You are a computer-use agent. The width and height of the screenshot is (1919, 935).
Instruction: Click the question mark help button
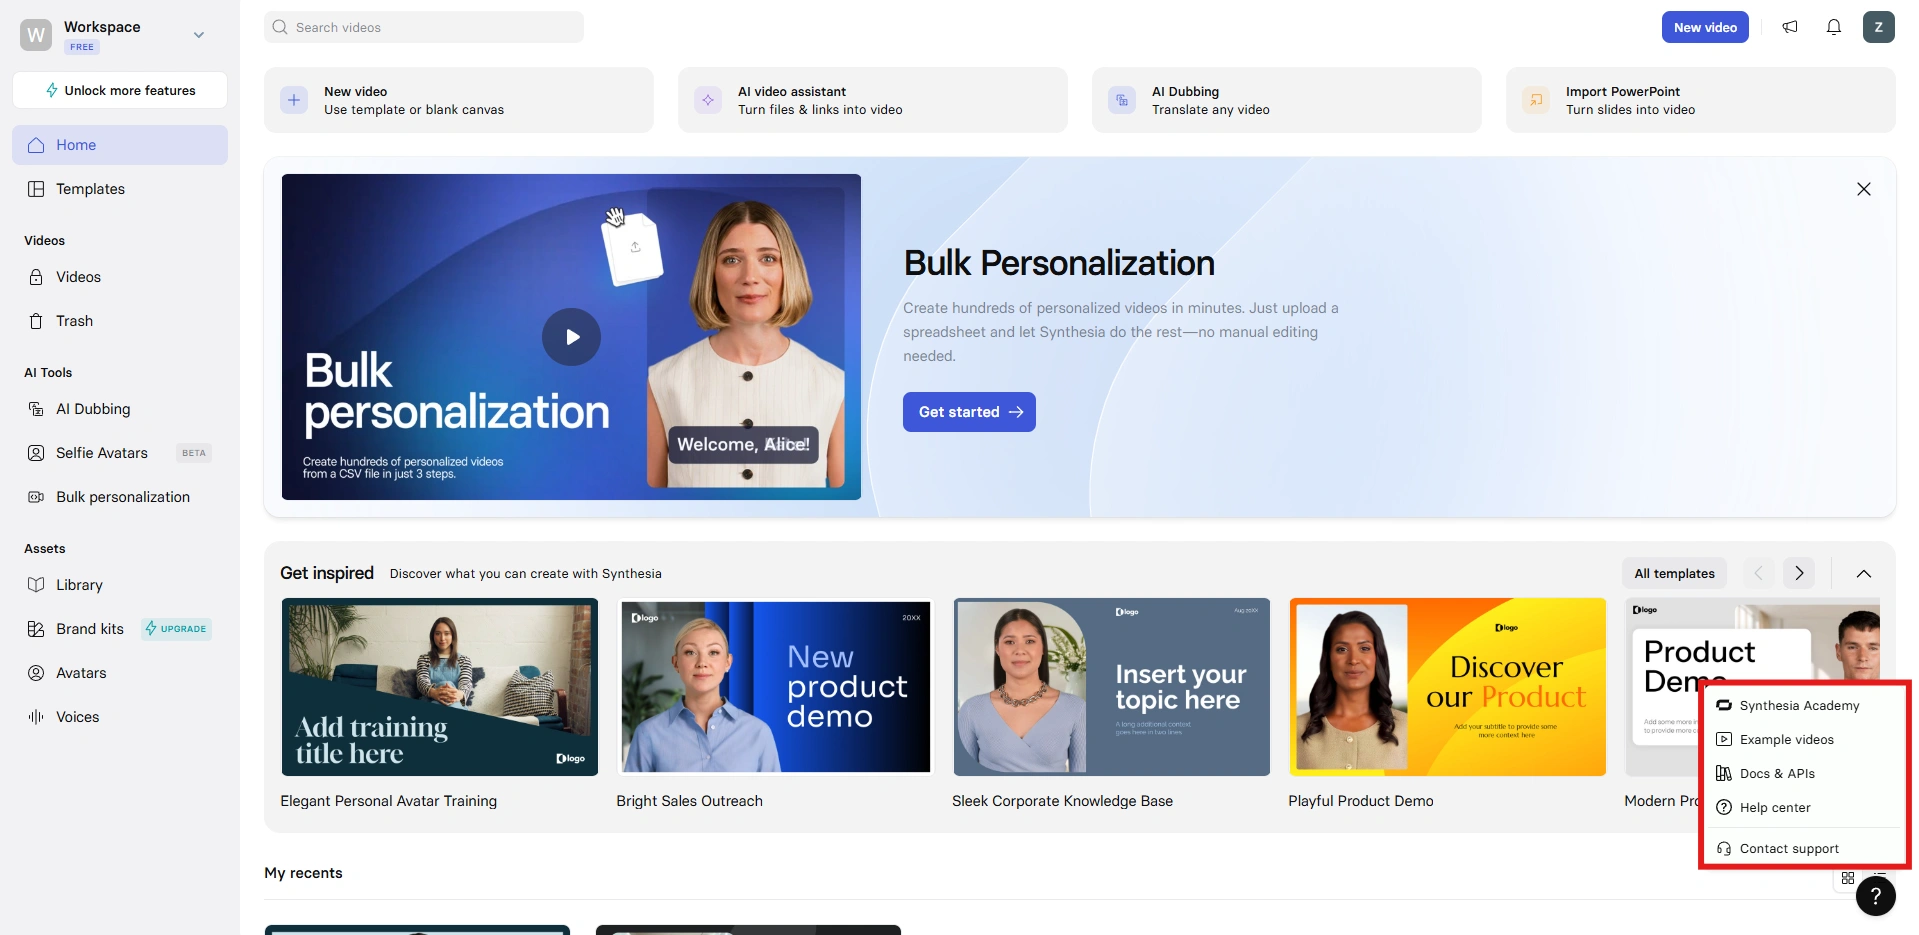pos(1876,896)
